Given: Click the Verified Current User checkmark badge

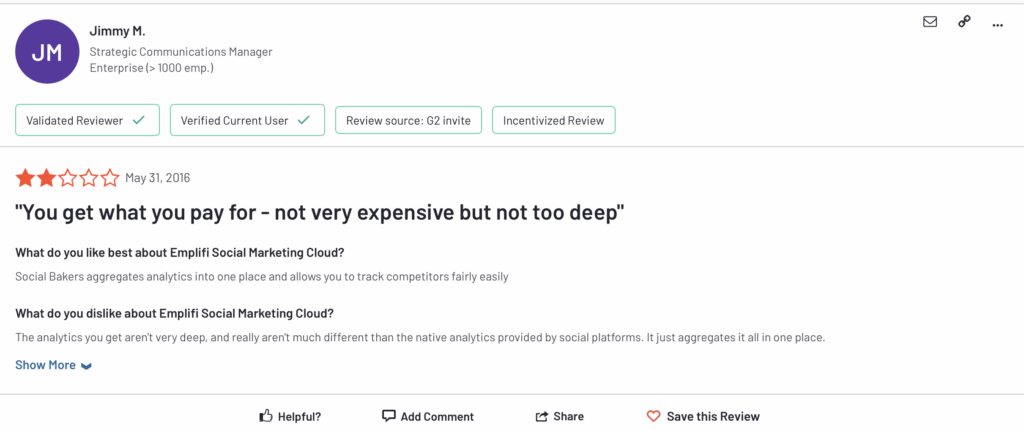Looking at the screenshot, I should [x=248, y=120].
